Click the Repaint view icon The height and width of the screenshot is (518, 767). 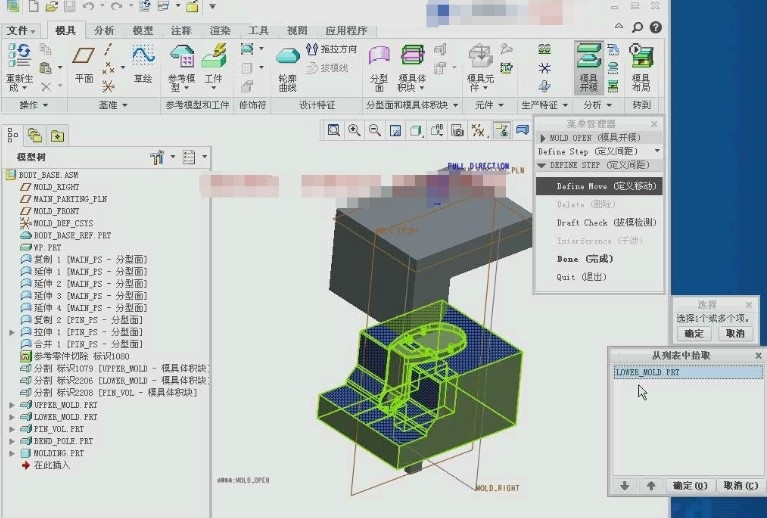(x=395, y=130)
